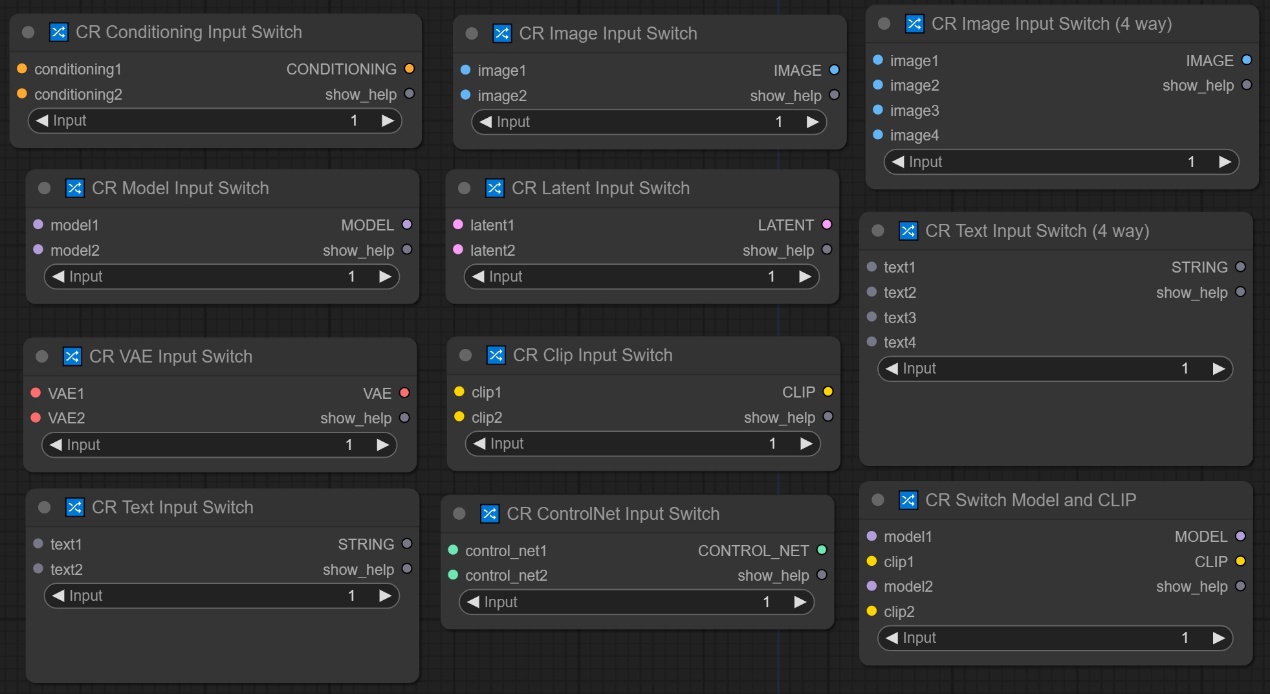Click the shuffle icon on CR Clip Input Switch
The height and width of the screenshot is (694, 1270).
pos(495,355)
